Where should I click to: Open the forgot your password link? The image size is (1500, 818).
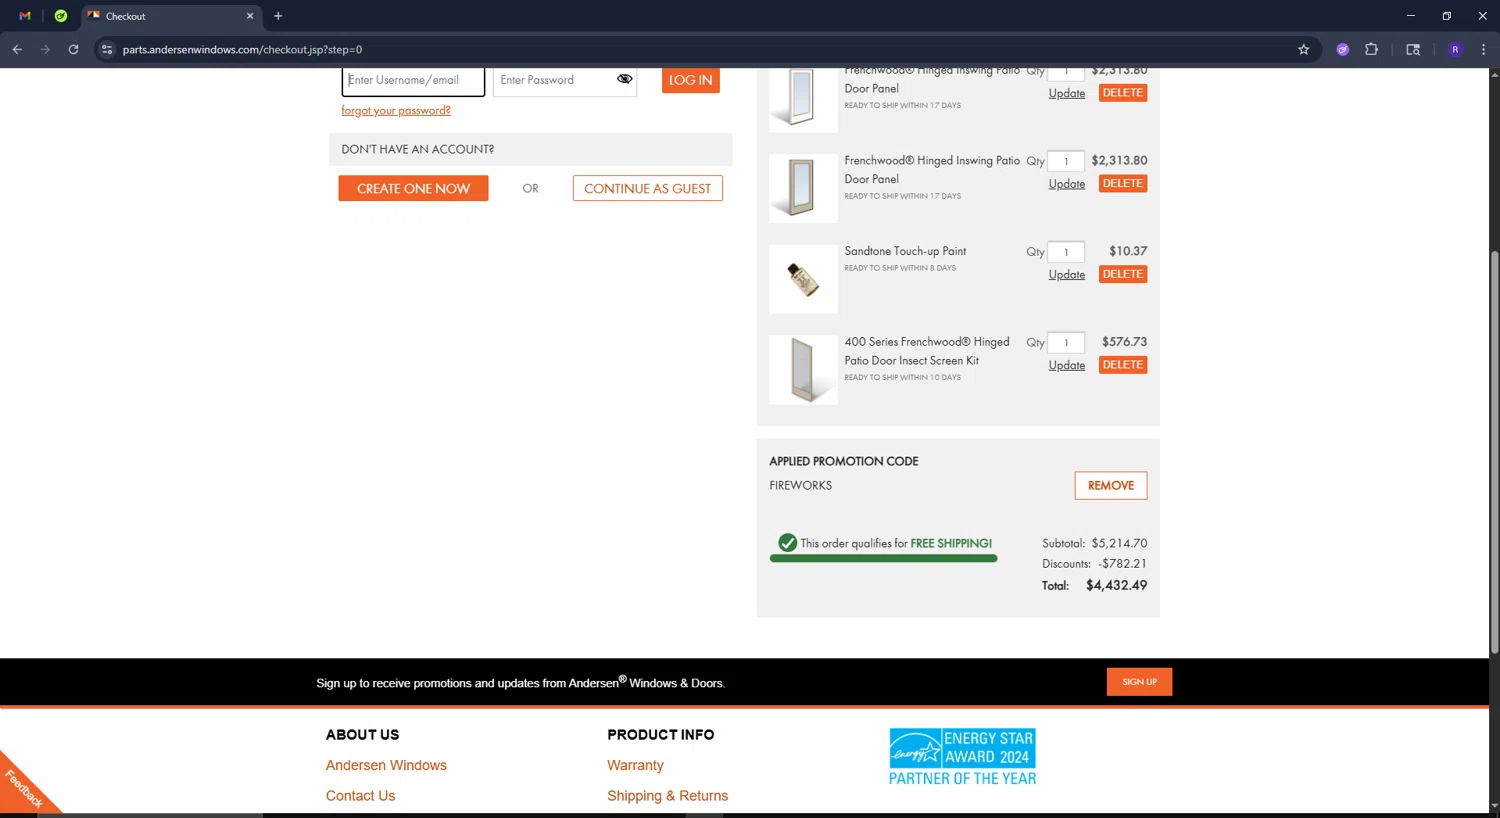396,111
